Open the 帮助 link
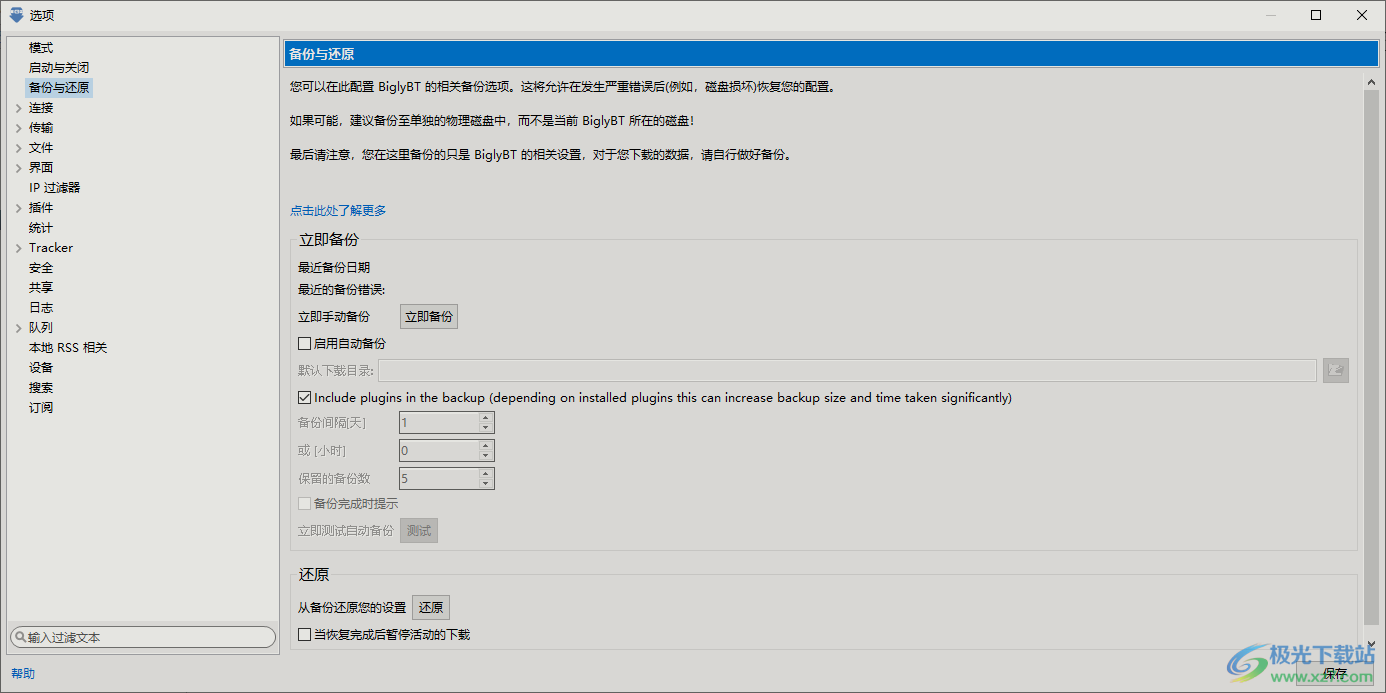 (23, 674)
